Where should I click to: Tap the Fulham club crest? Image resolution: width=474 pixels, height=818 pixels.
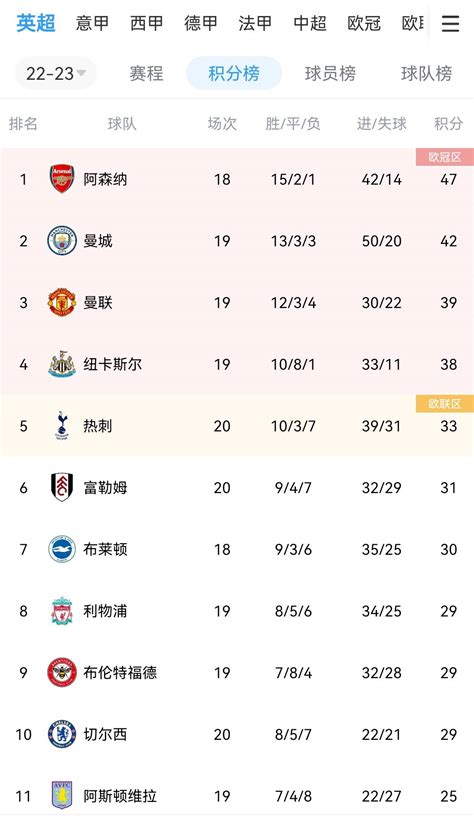point(62,487)
